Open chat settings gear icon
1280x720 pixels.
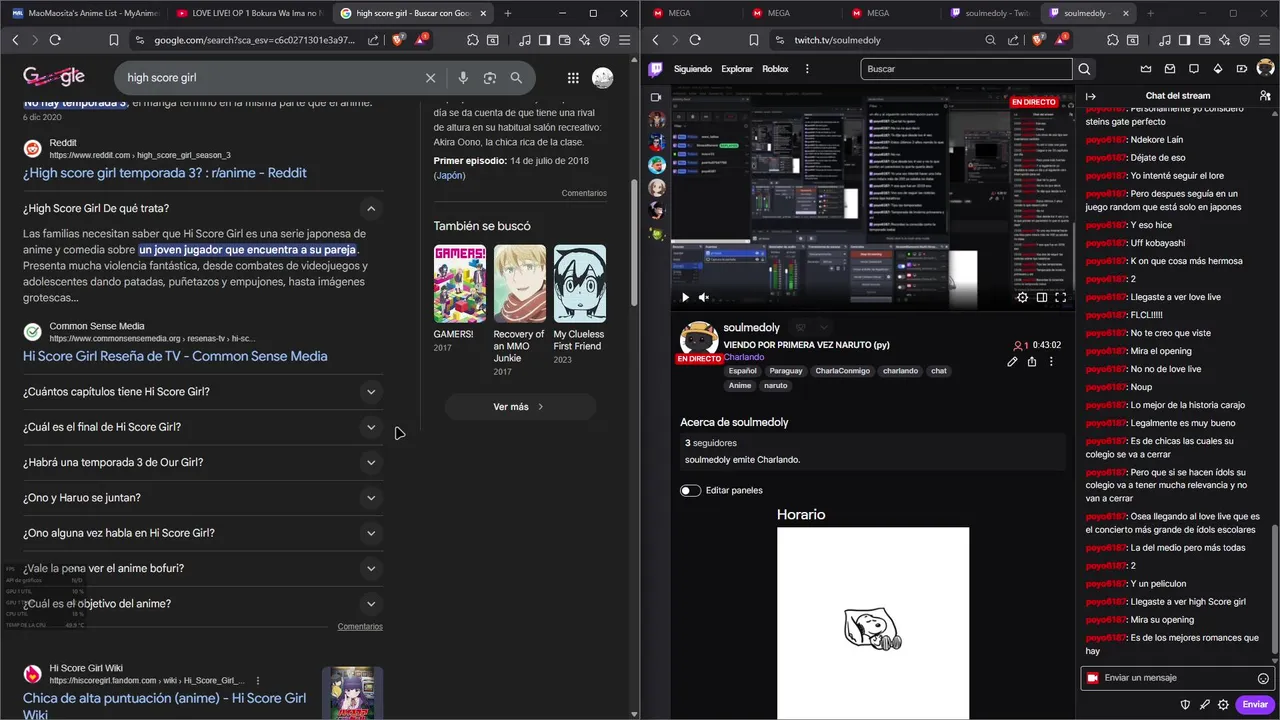[1223, 704]
